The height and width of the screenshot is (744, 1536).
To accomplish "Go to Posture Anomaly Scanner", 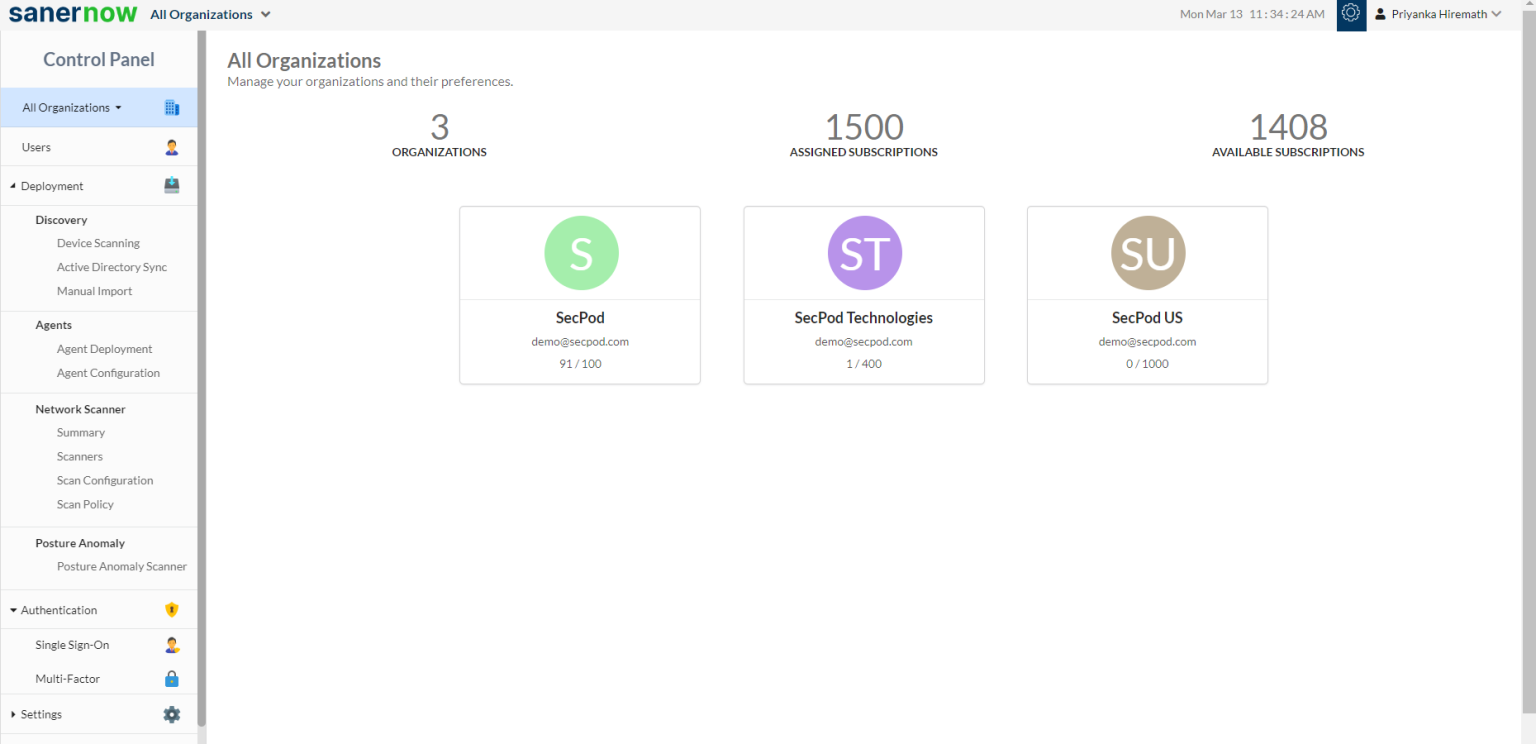I will tap(122, 566).
